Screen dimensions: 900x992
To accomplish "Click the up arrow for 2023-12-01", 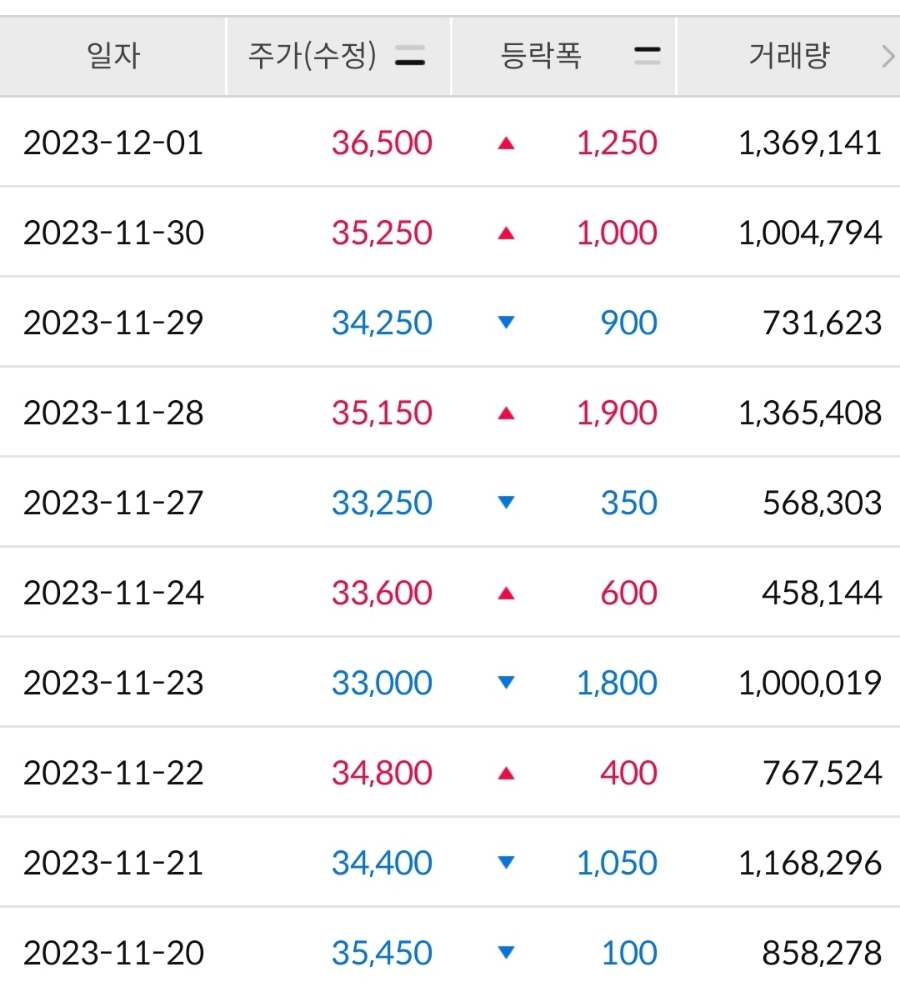I will coord(506,144).
